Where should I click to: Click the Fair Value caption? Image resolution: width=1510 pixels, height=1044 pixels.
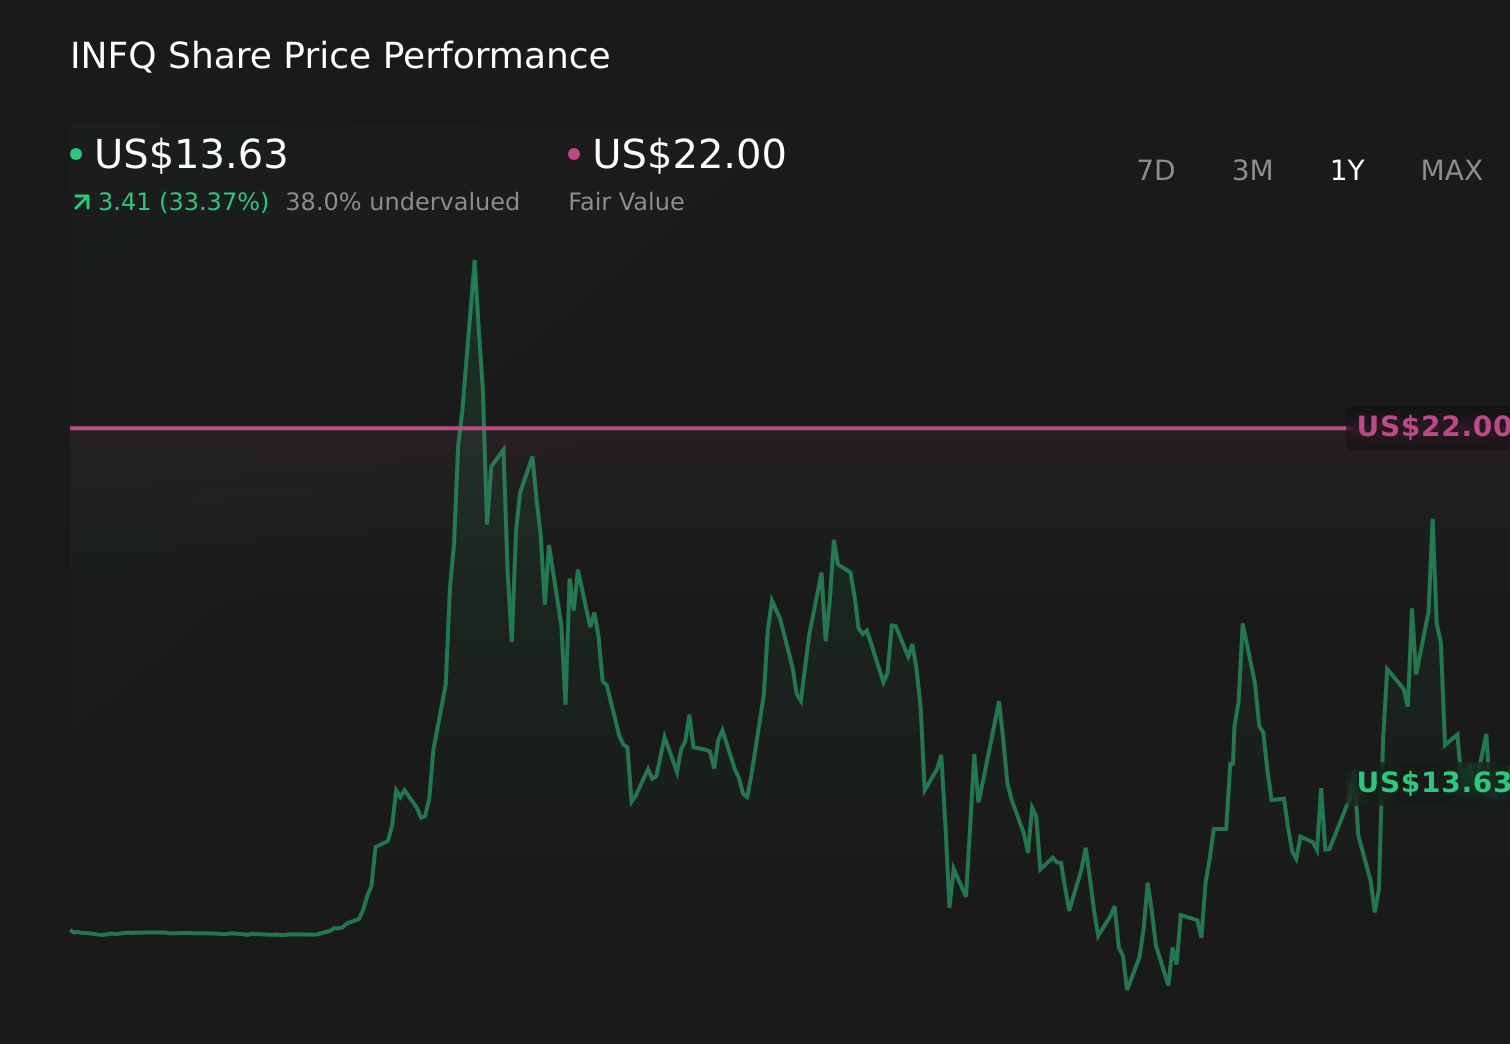pyautogui.click(x=626, y=202)
